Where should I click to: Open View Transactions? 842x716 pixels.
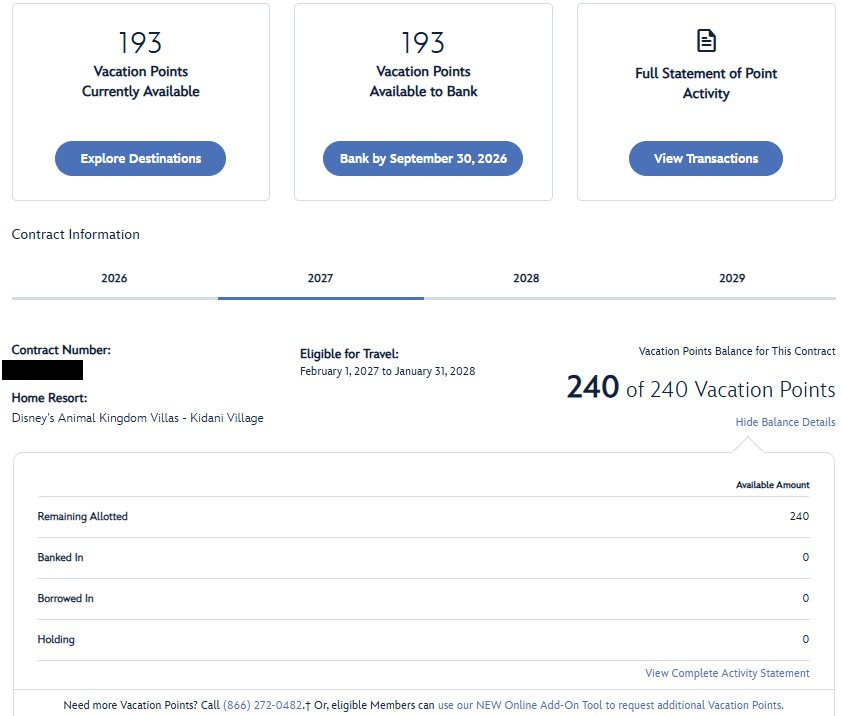(706, 158)
